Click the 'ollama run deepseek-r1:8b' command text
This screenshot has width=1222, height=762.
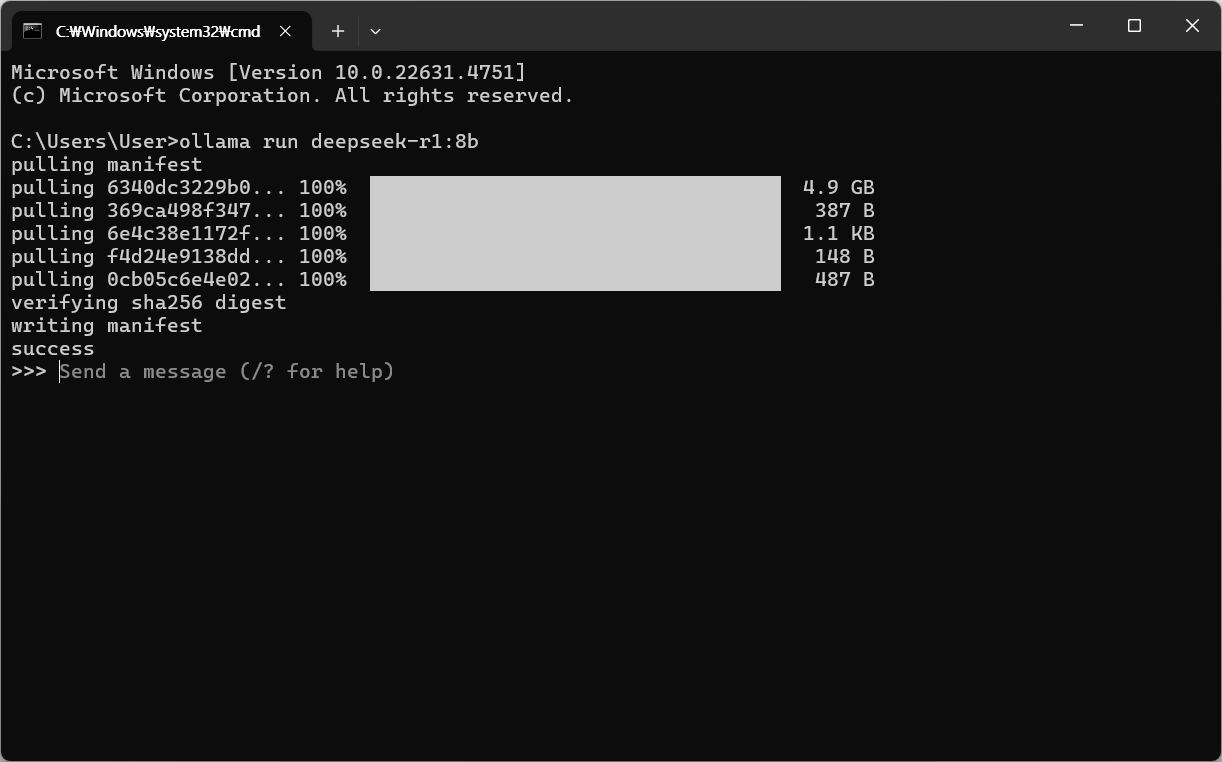click(x=329, y=142)
